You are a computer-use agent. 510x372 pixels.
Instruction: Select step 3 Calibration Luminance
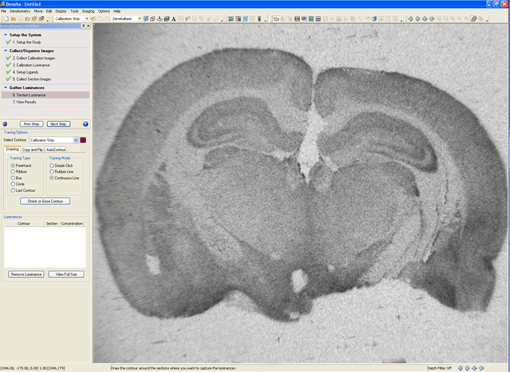31,65
